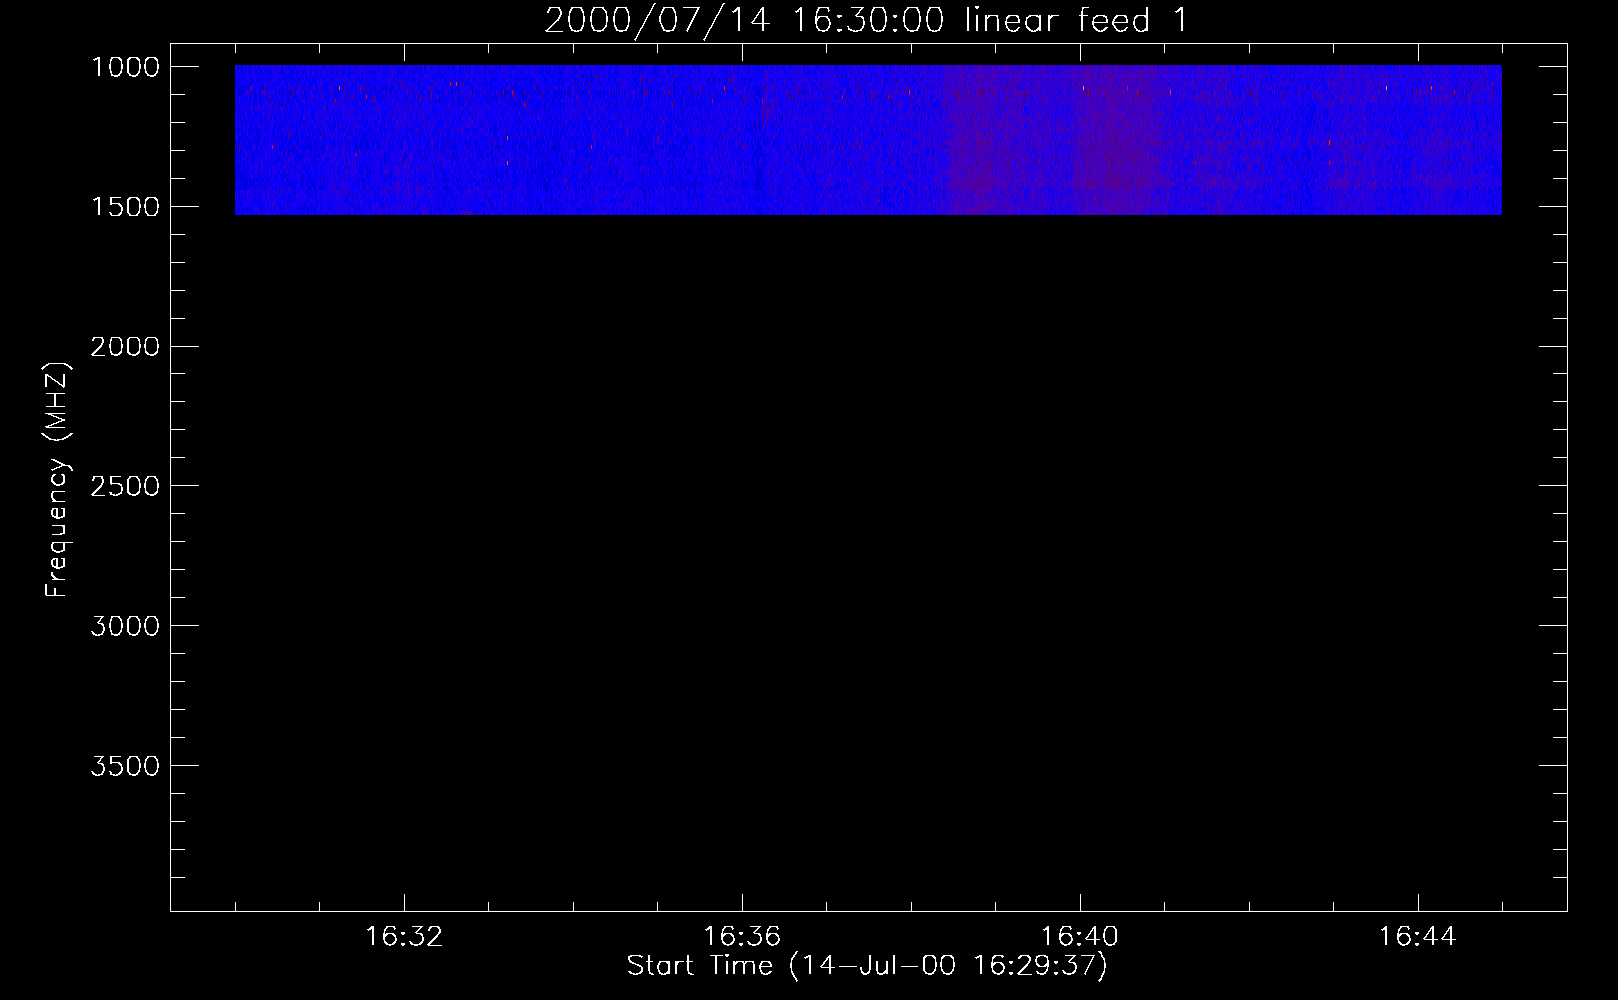The height and width of the screenshot is (1000, 1618).
Task: Click the '16:32' time axis label
Action: [404, 937]
